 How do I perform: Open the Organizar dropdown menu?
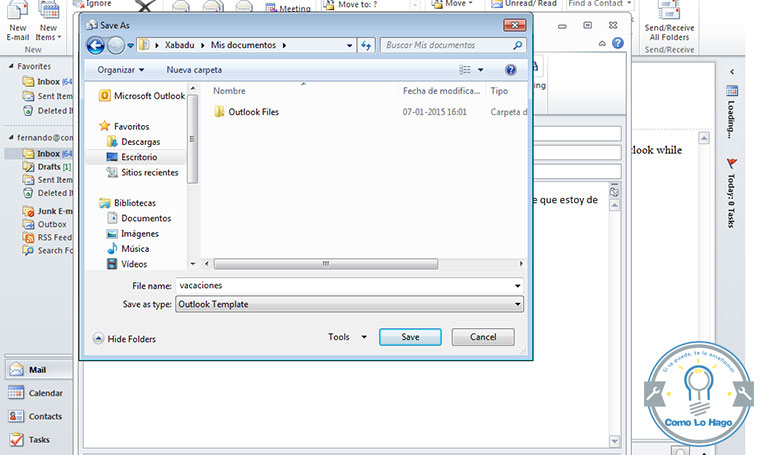120,70
